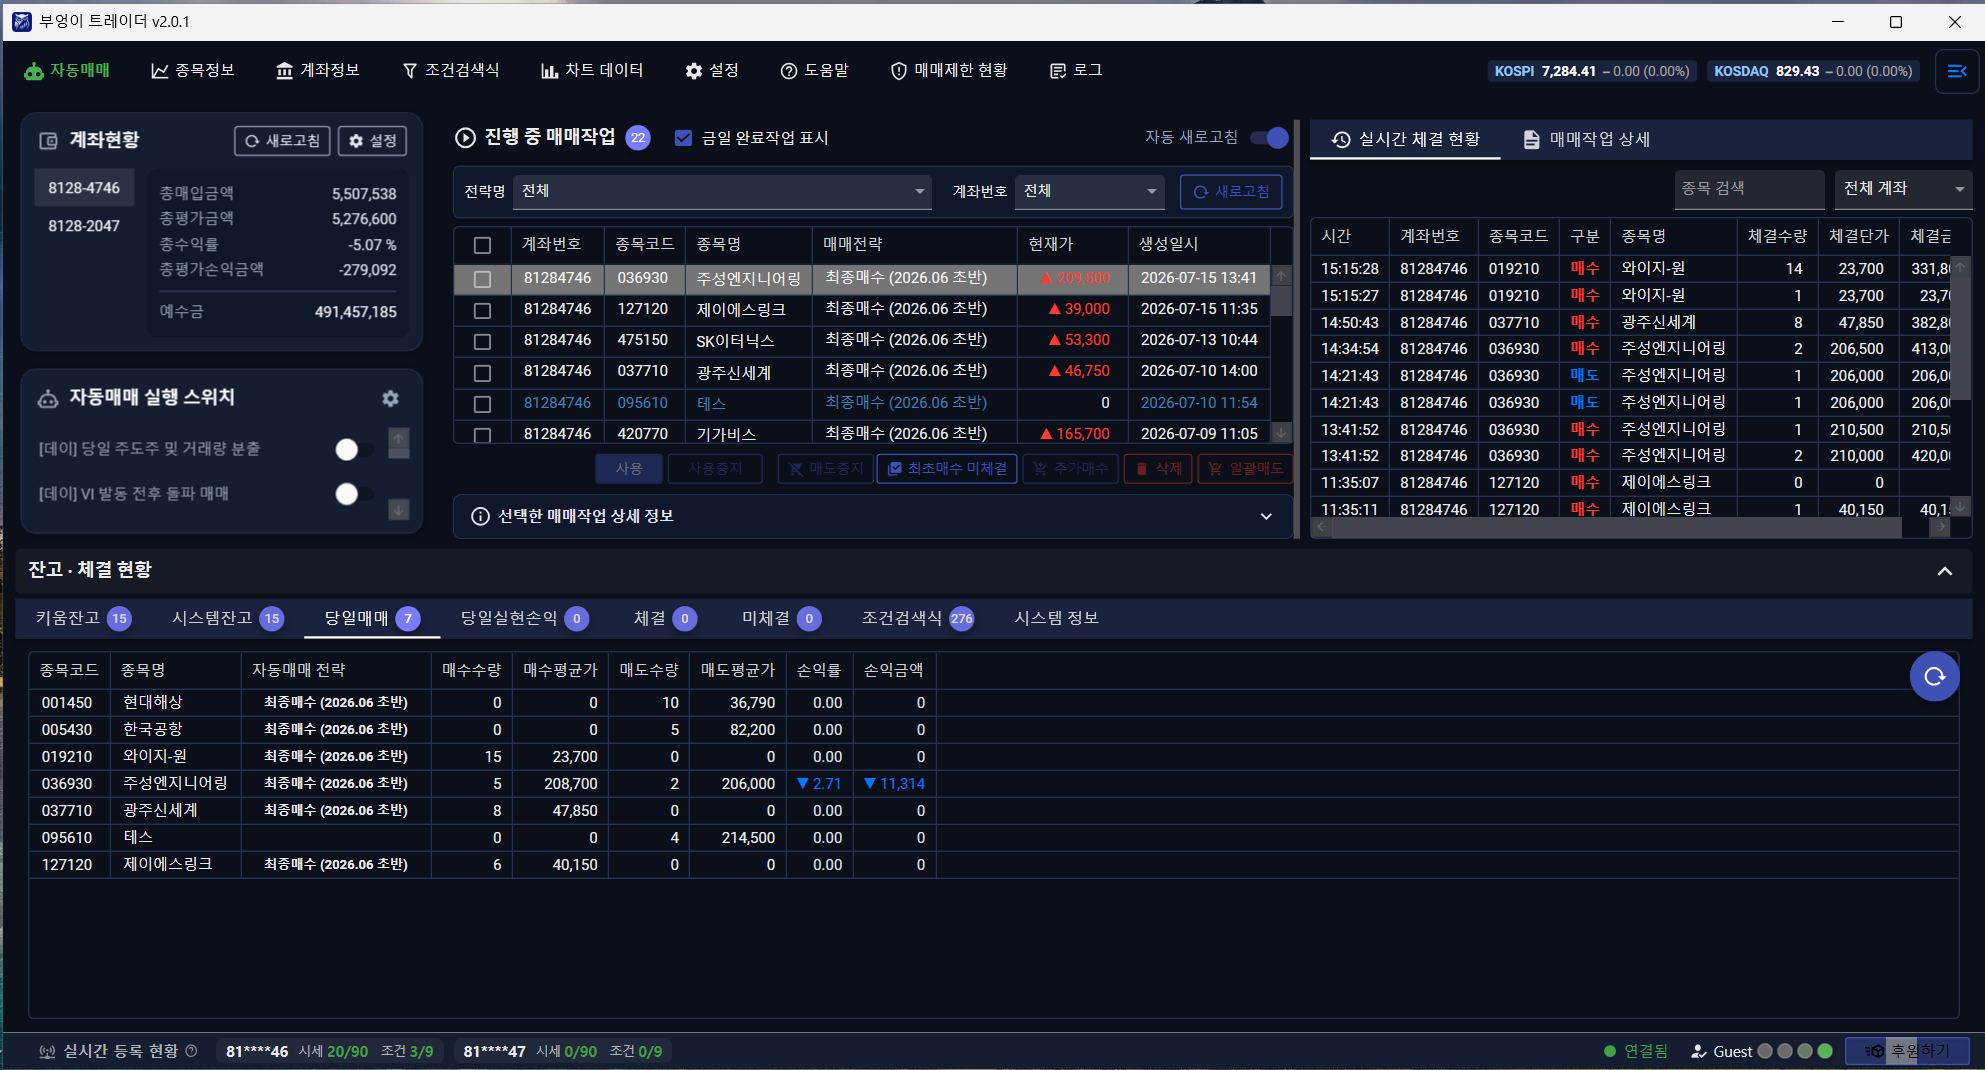This screenshot has width=1985, height=1070.
Task: Open the 전체 계좌 dropdown
Action: 1904,188
